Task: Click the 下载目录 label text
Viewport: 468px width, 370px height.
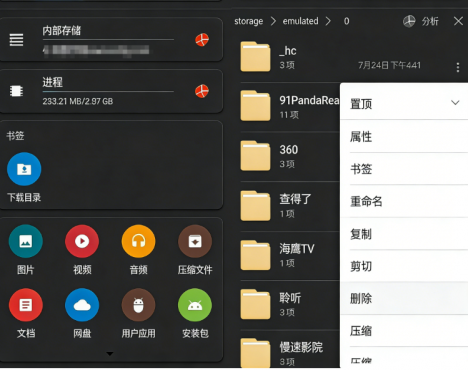Action: 24,197
